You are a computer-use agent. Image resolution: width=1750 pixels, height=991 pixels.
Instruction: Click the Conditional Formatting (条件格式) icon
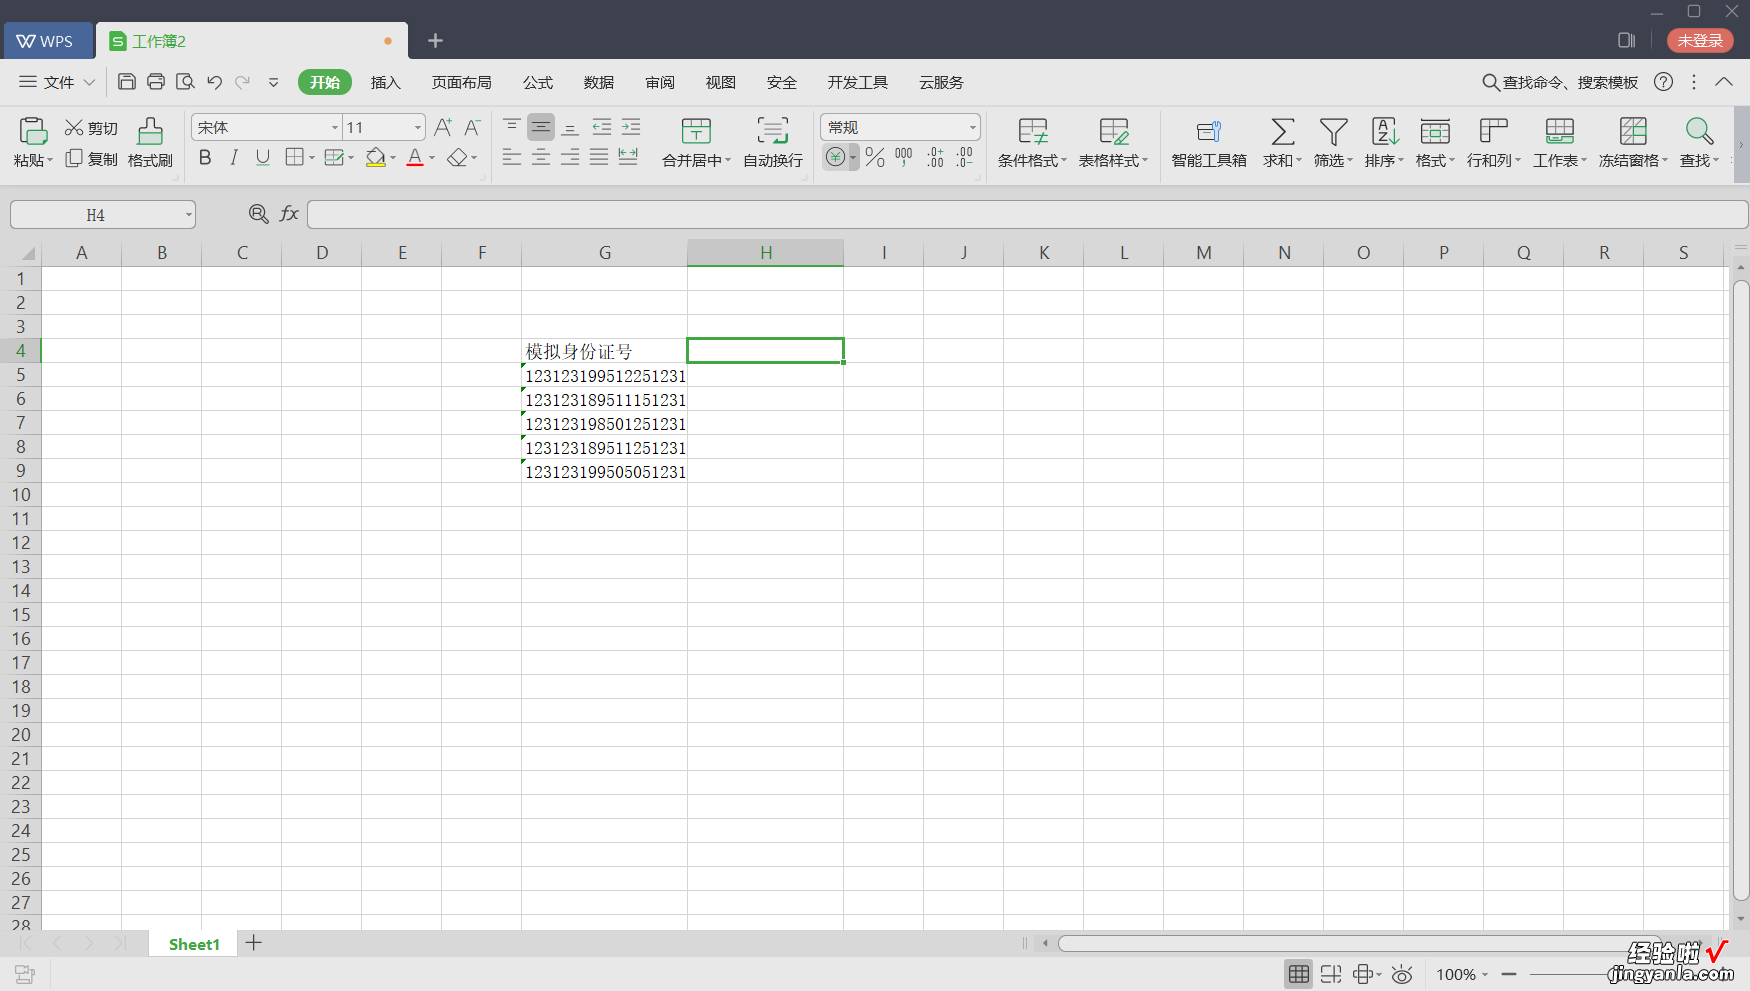[x=1033, y=131]
